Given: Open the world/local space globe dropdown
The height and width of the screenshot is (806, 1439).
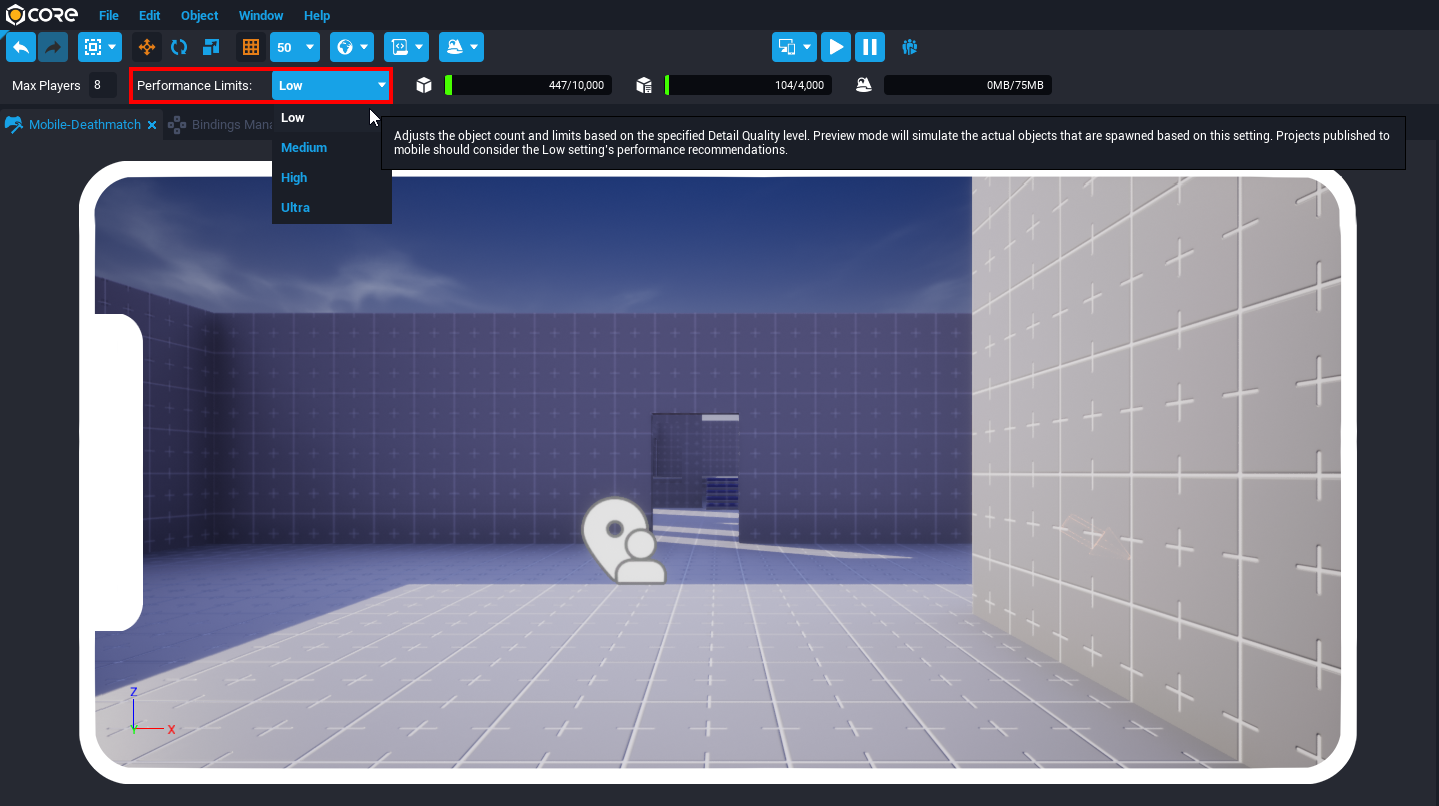Looking at the screenshot, I should pos(351,47).
